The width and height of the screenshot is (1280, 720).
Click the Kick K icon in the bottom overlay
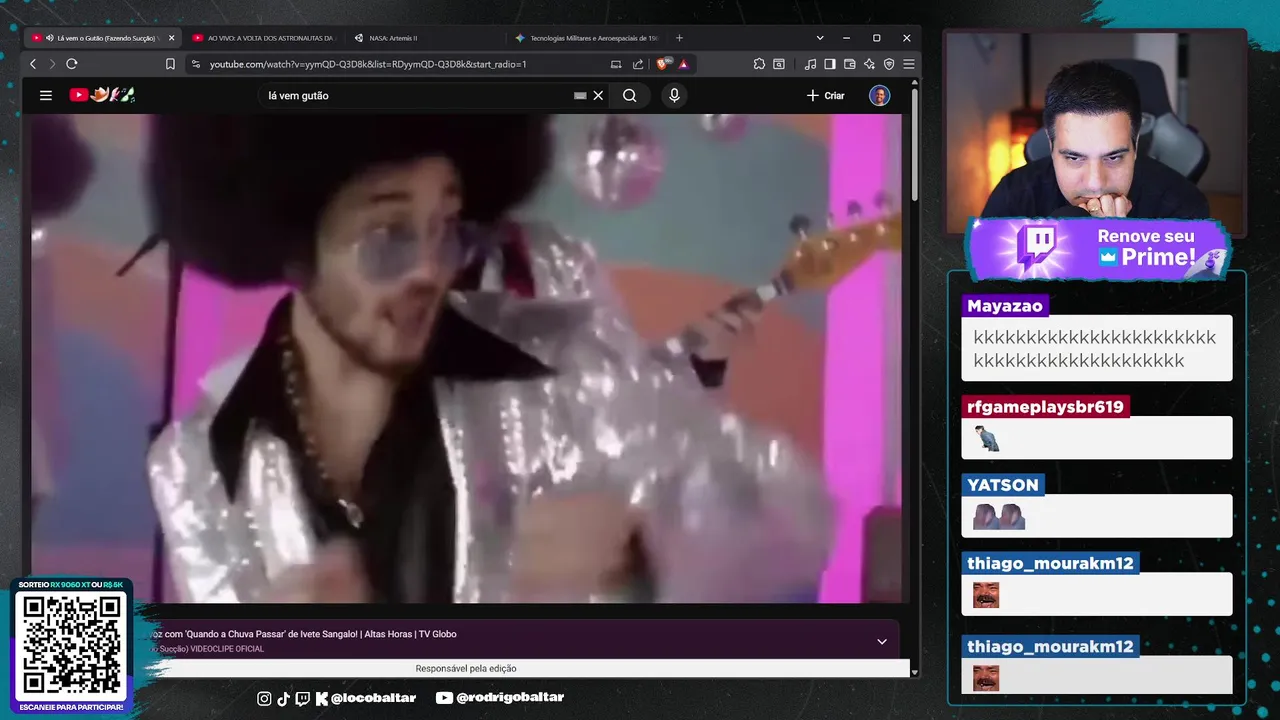[x=322, y=698]
